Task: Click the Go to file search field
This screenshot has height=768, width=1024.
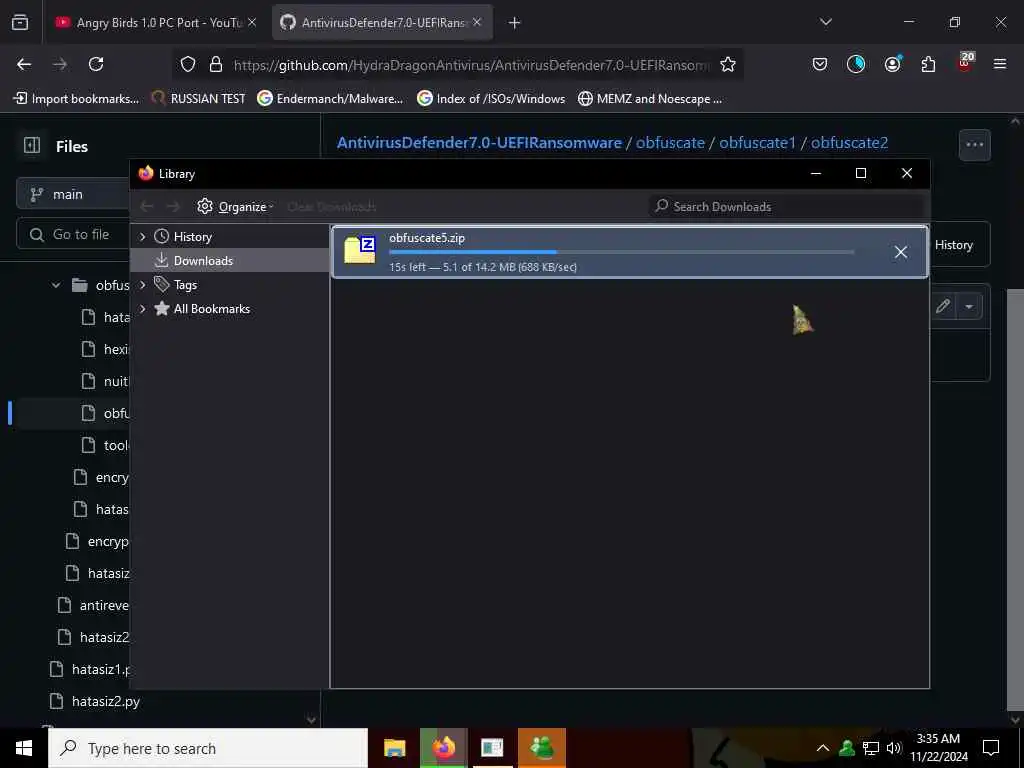Action: tap(73, 234)
